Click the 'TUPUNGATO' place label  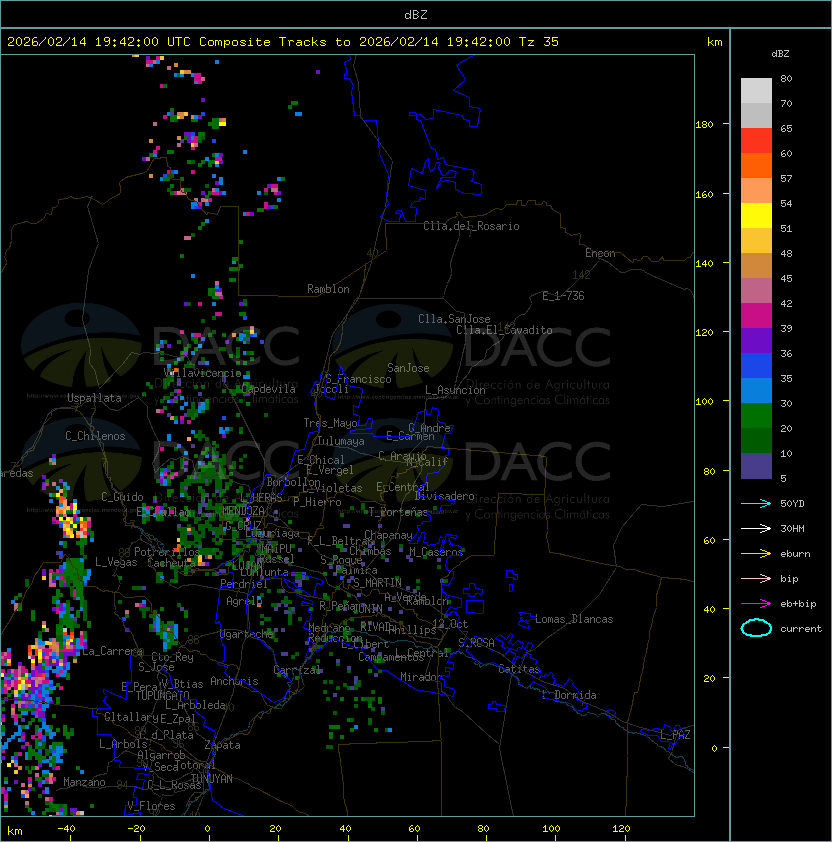(x=162, y=695)
